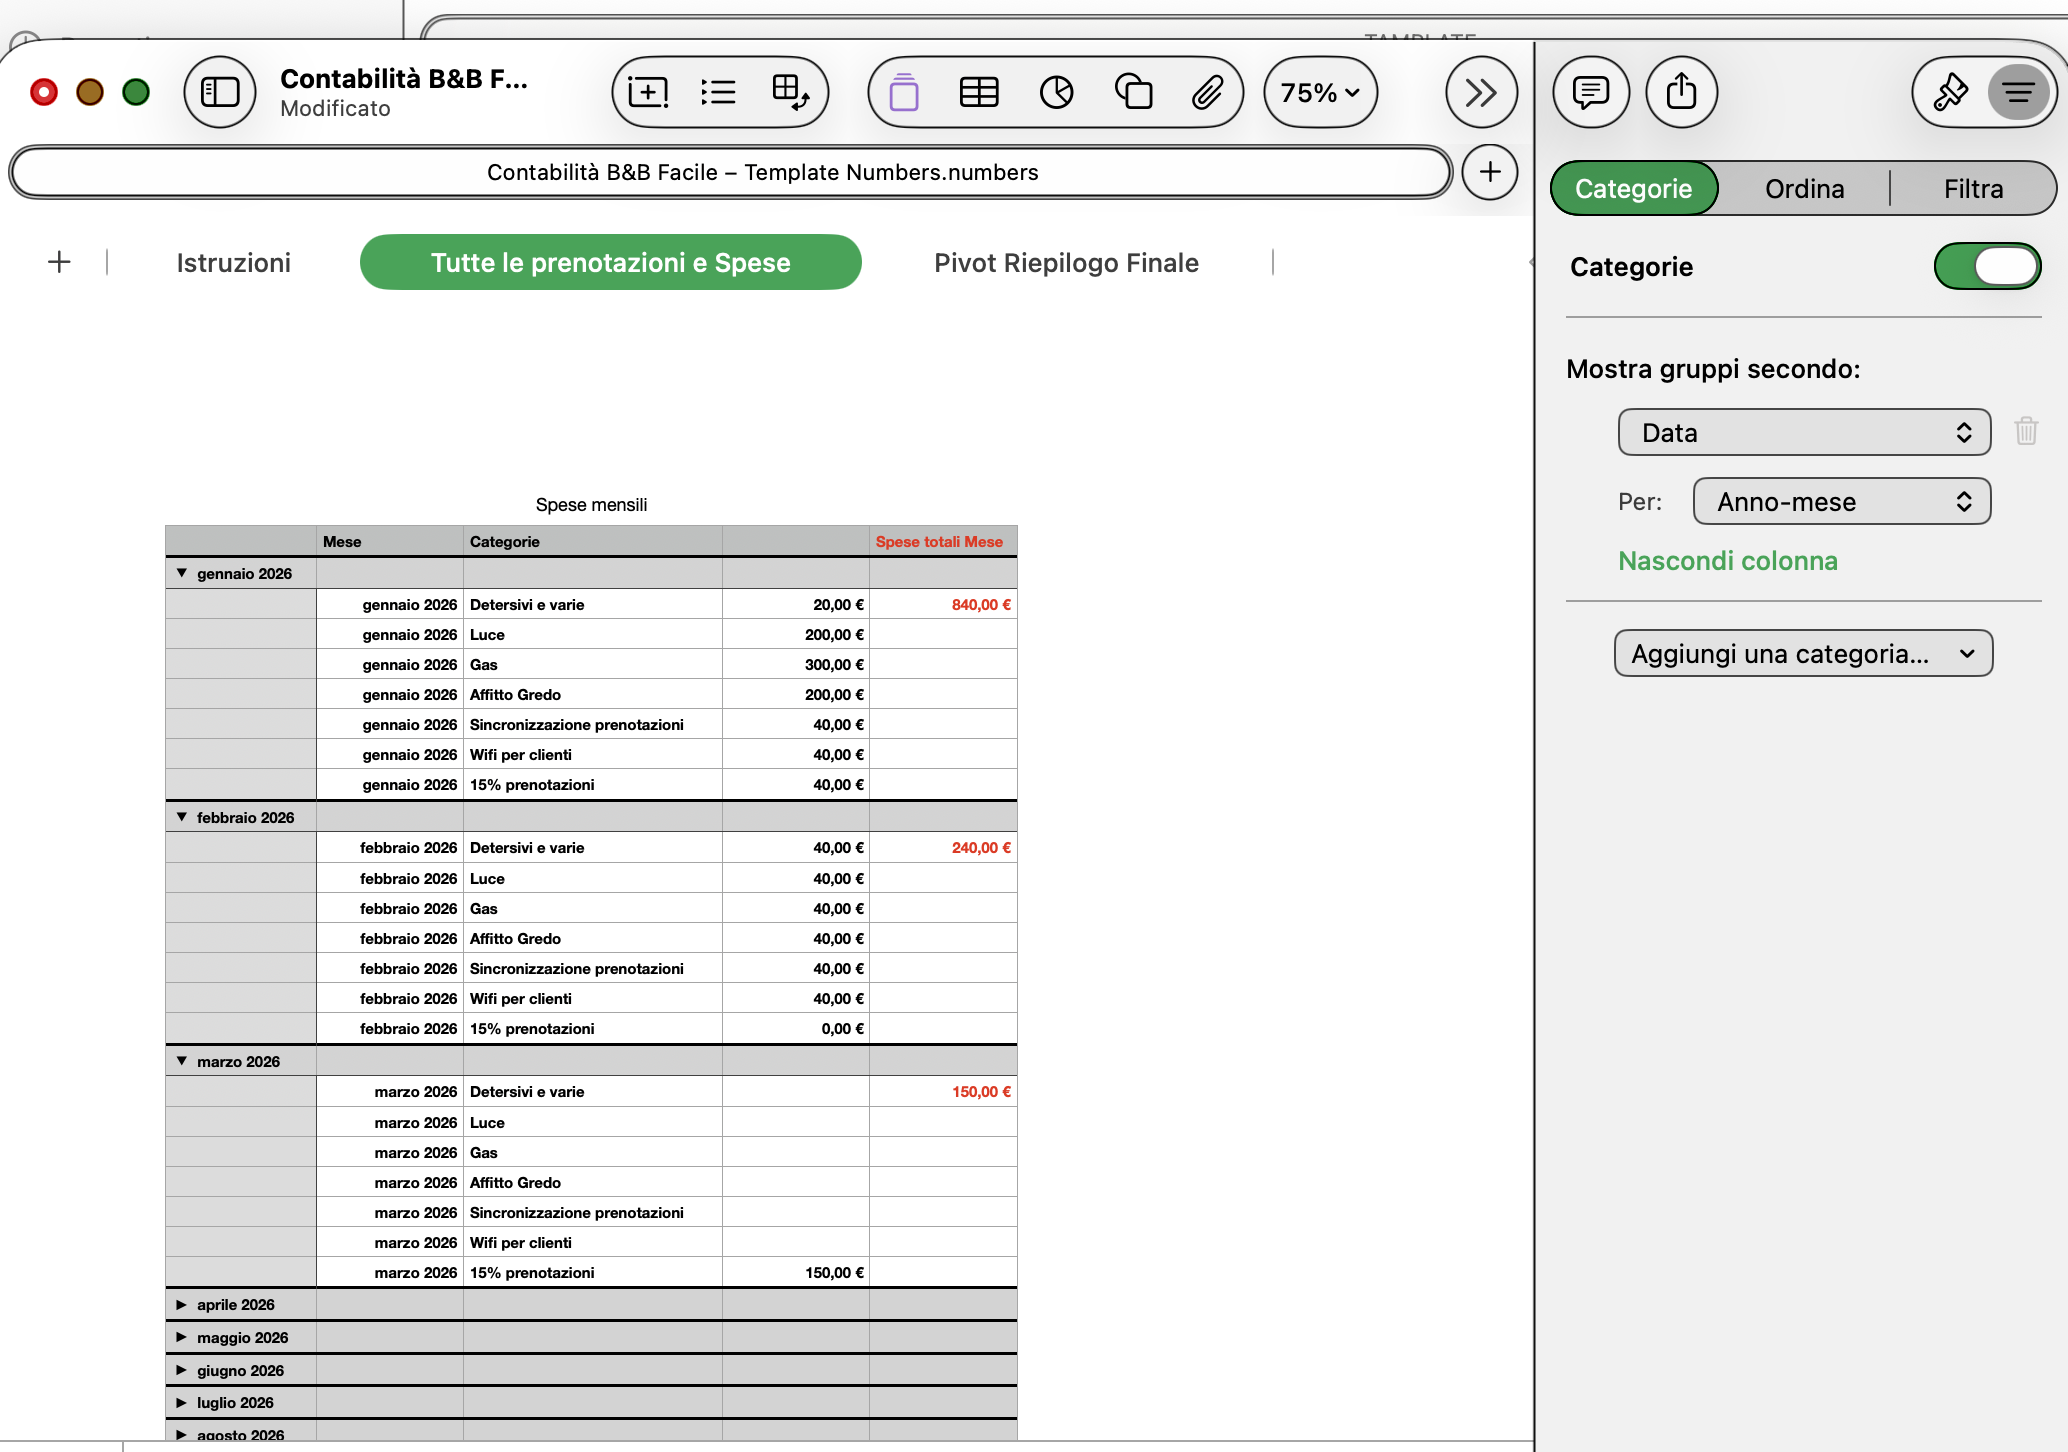Change zoom level from 75%
This screenshot has width=2068, height=1452.
[1320, 92]
